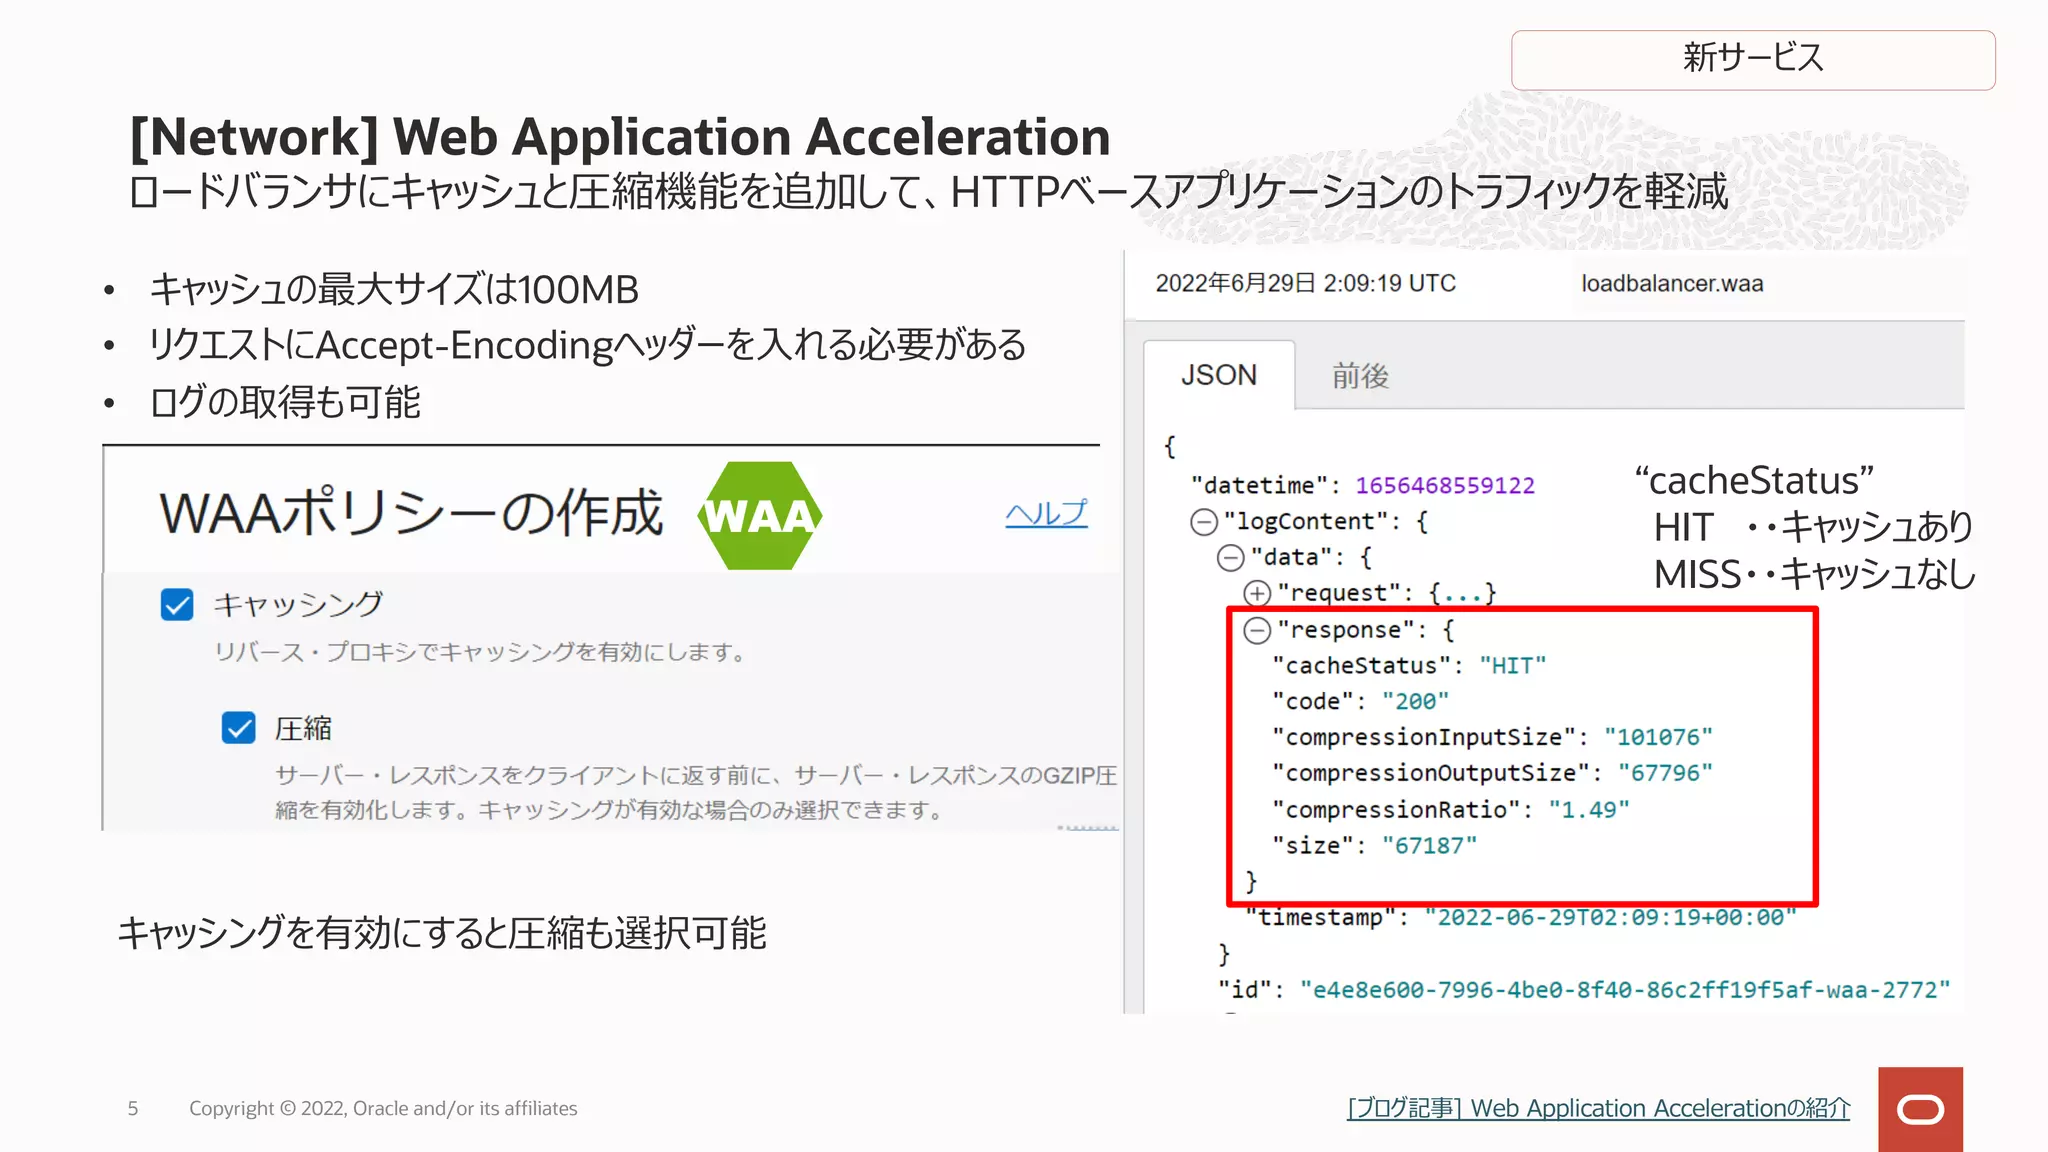Click the Copyright © 2022 Oracle footer text
This screenshot has height=1152, width=2048.
[x=383, y=1108]
